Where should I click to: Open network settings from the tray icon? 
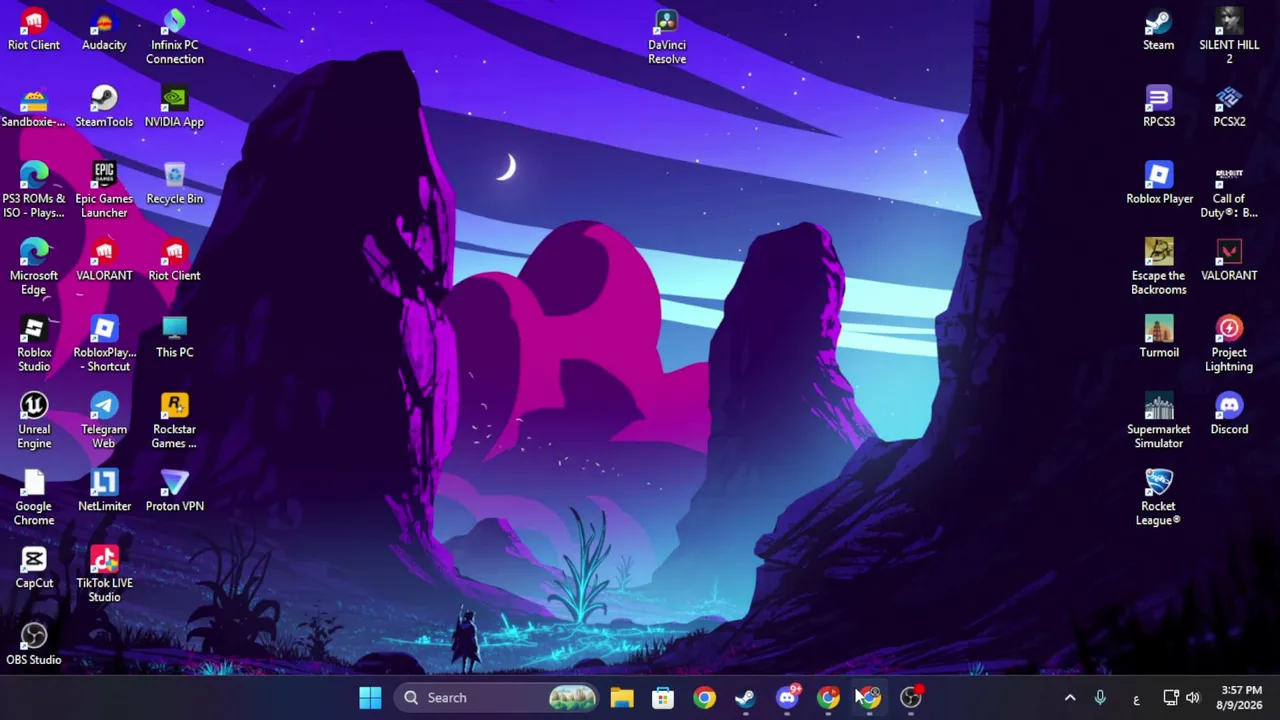(1171, 697)
